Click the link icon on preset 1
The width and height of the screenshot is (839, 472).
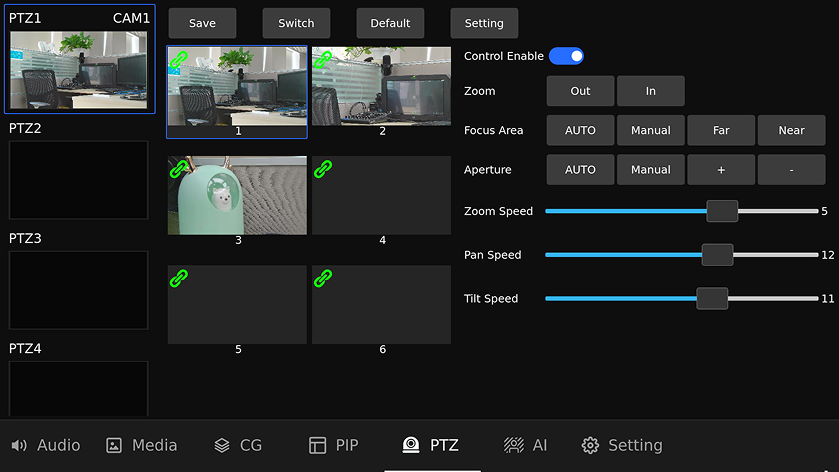[179, 60]
